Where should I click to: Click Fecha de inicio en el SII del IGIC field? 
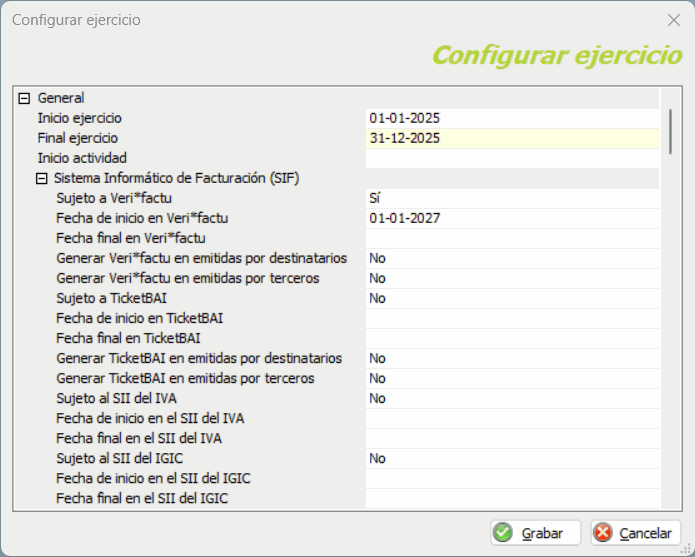[512, 479]
